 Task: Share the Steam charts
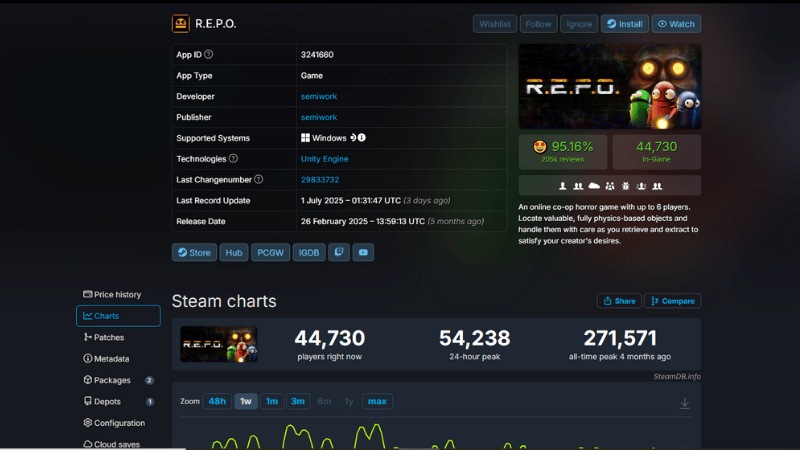click(x=619, y=301)
